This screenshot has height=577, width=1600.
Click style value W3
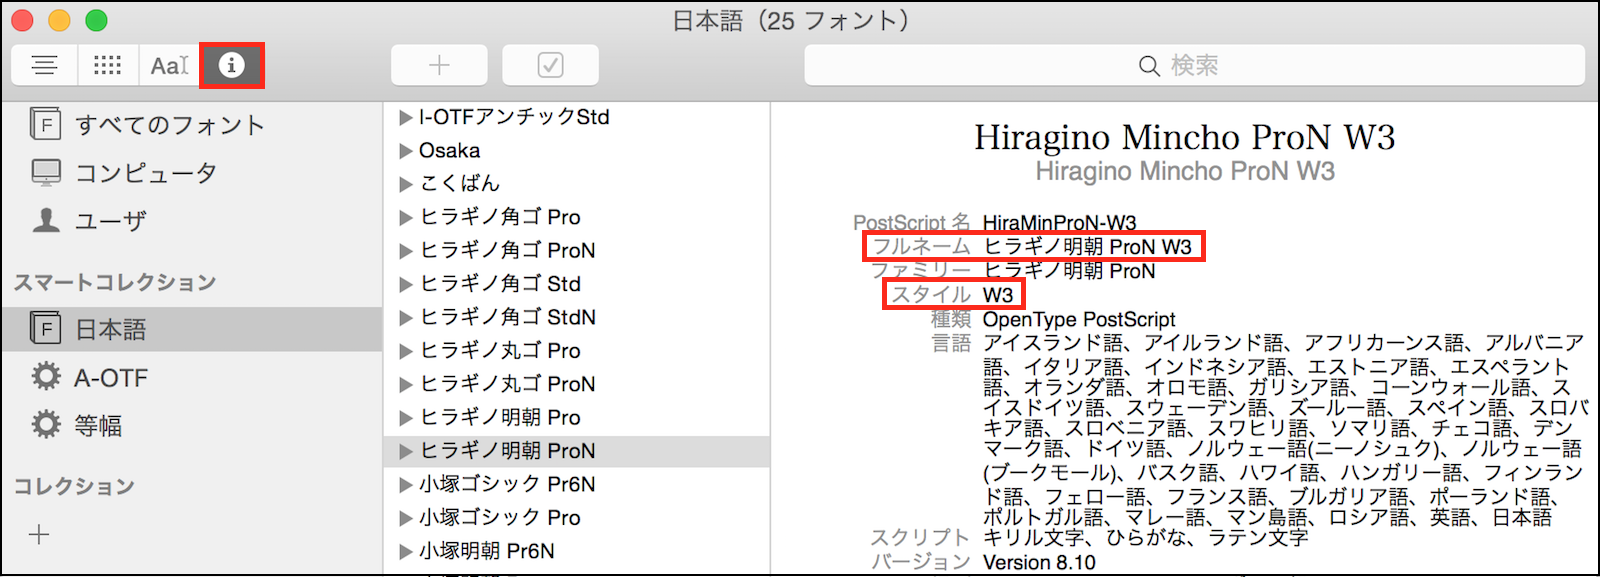(x=998, y=295)
